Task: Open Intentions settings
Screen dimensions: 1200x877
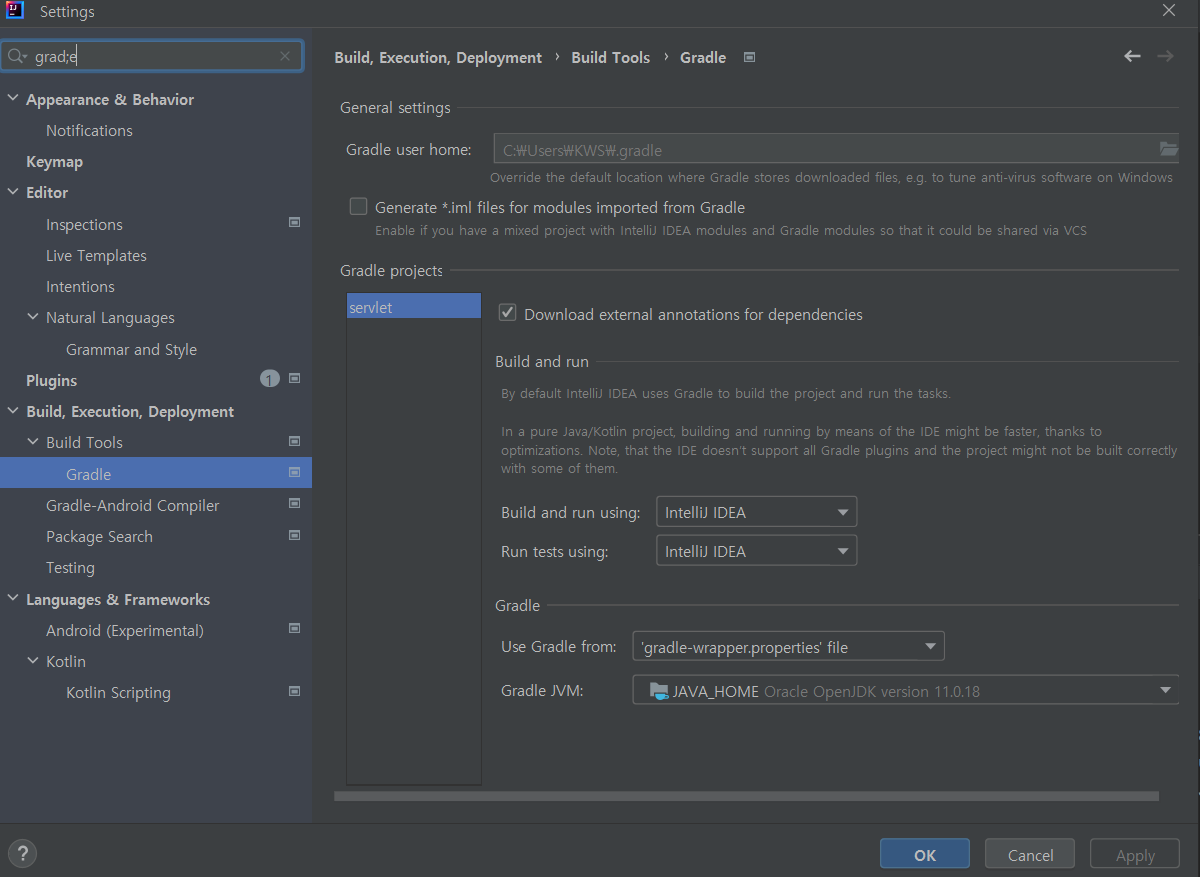Action: (80, 286)
